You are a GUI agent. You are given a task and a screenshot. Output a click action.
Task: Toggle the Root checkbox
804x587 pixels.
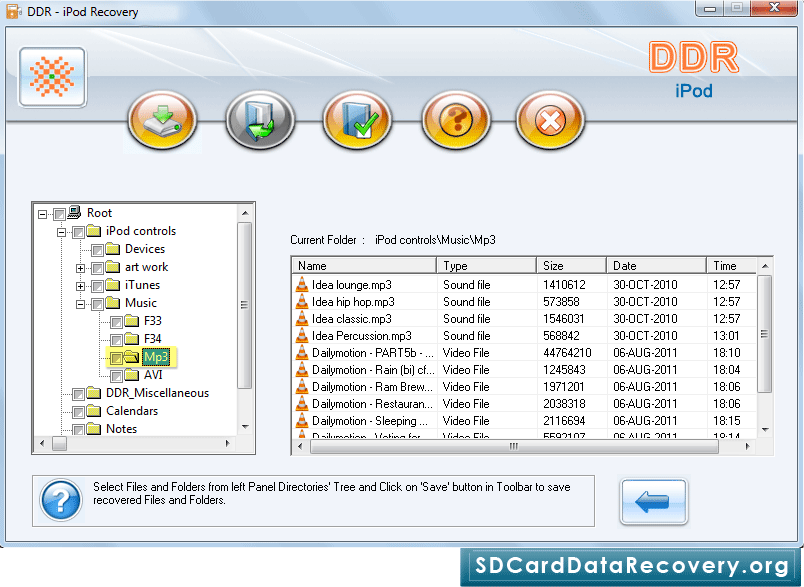59,214
